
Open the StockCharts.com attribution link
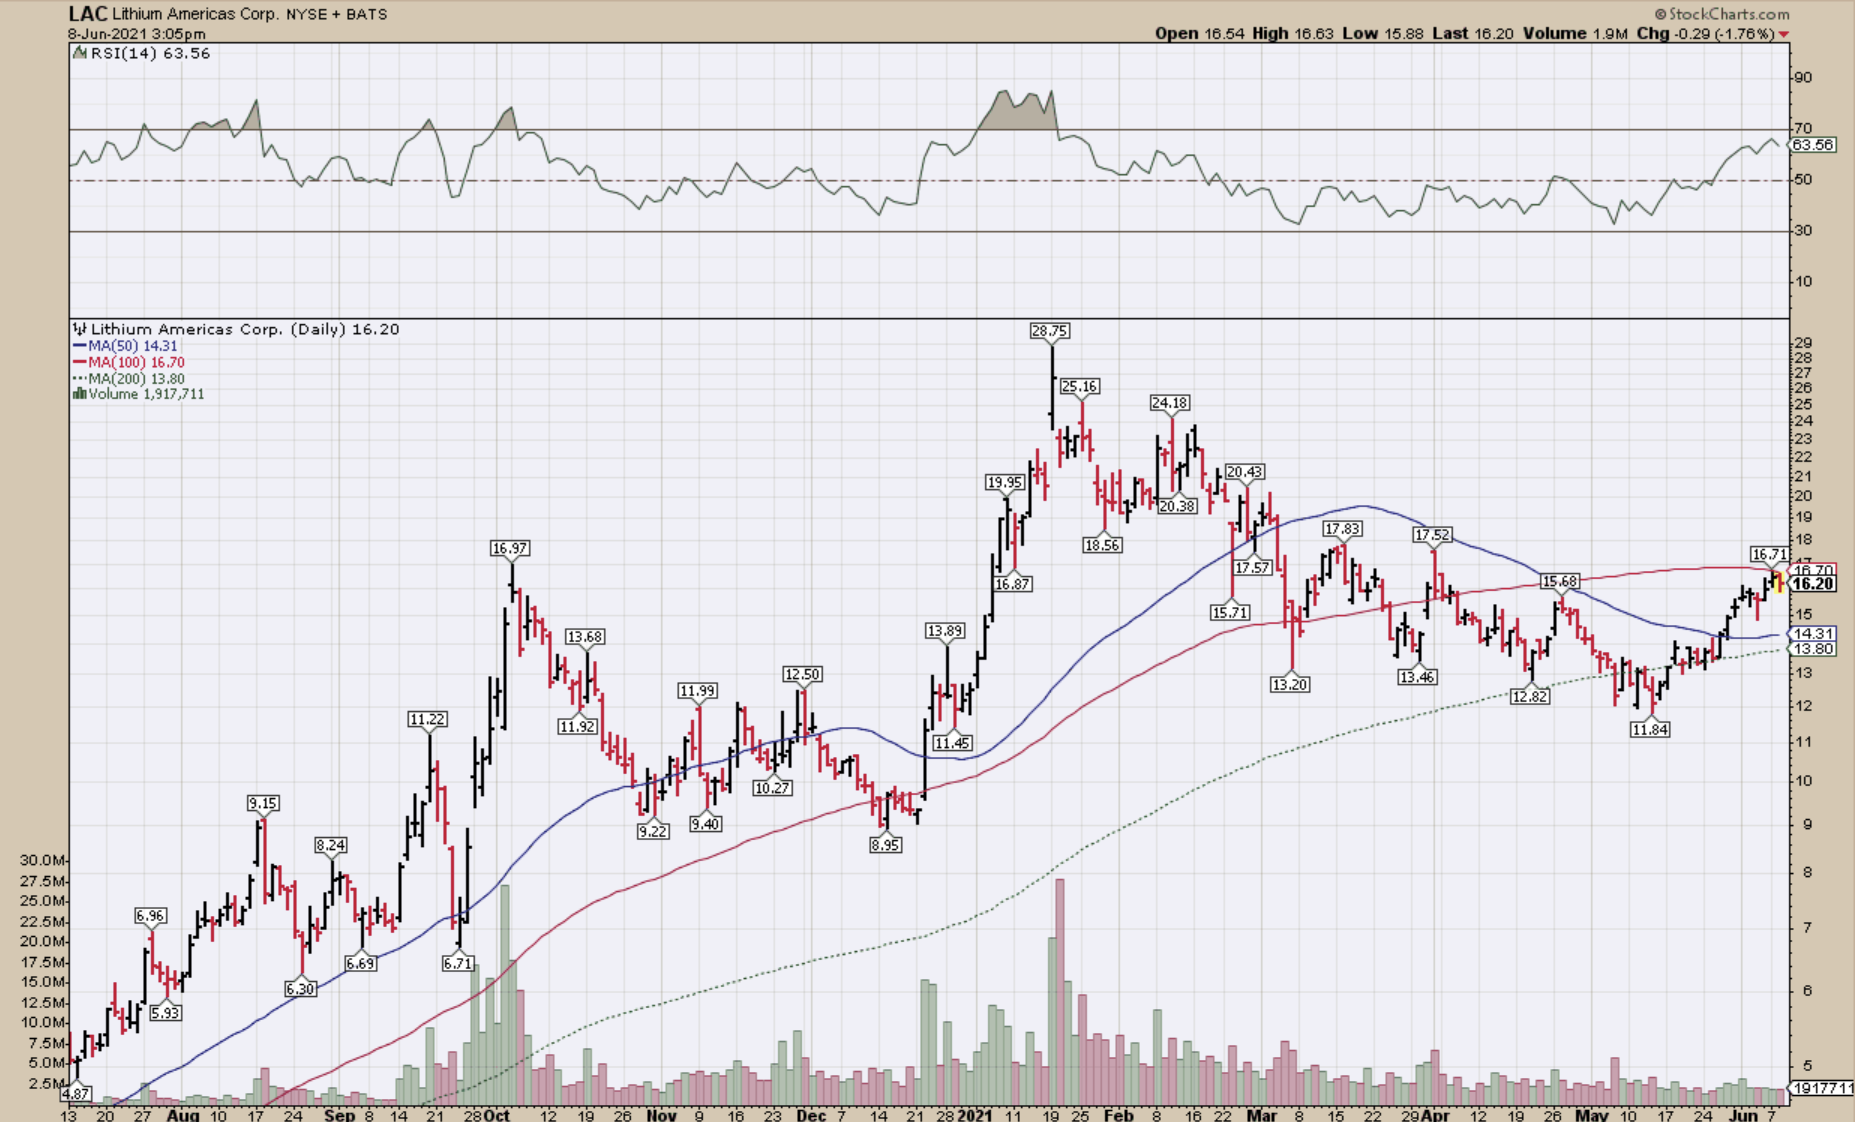coord(1721,14)
